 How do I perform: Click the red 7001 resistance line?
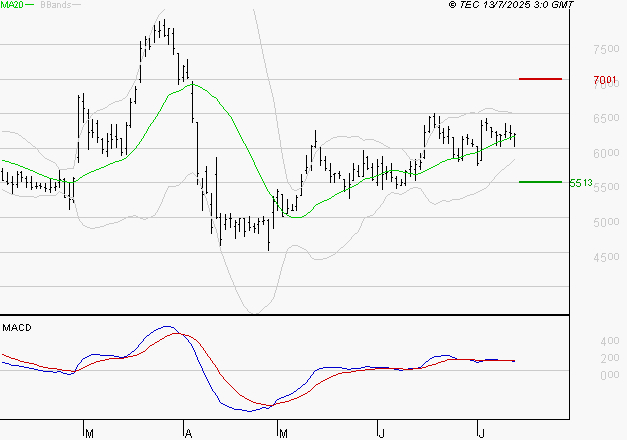pyautogui.click(x=540, y=79)
